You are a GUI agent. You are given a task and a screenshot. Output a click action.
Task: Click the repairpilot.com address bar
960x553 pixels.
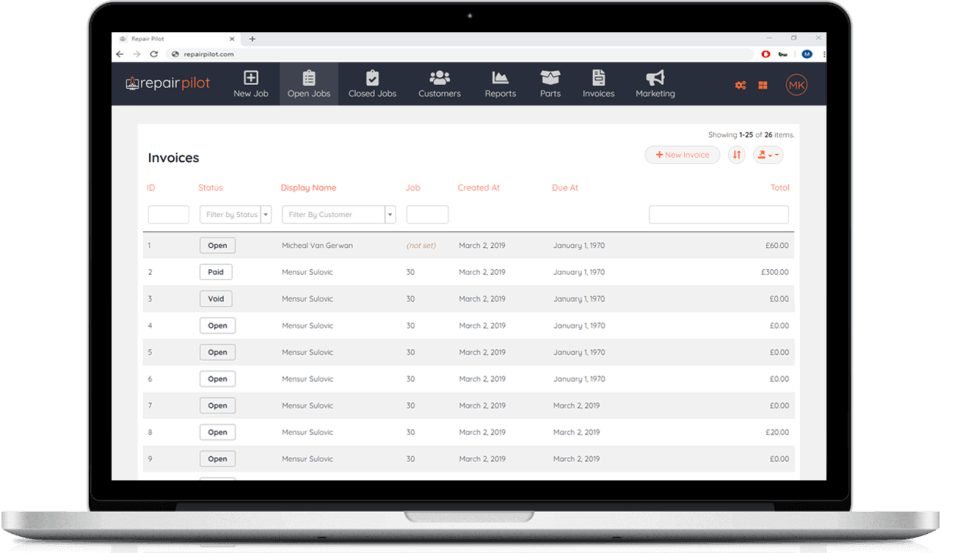tap(459, 54)
